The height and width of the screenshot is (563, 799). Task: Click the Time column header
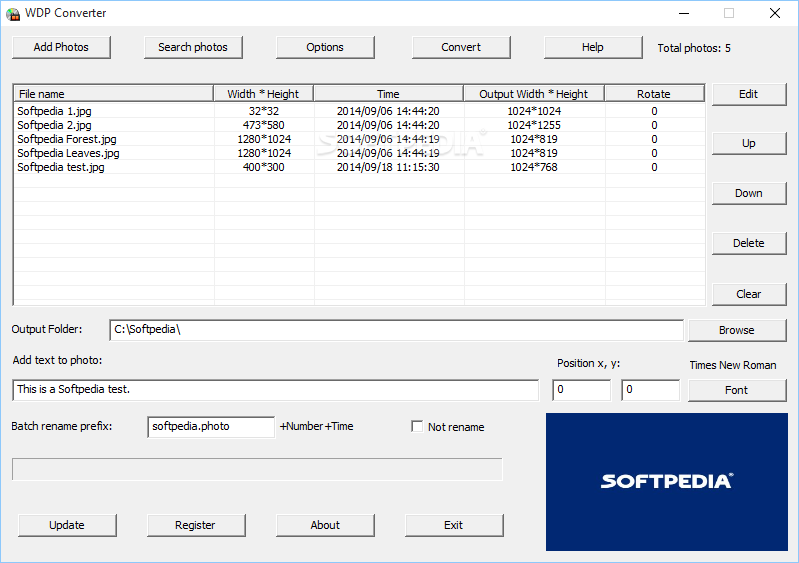point(389,94)
